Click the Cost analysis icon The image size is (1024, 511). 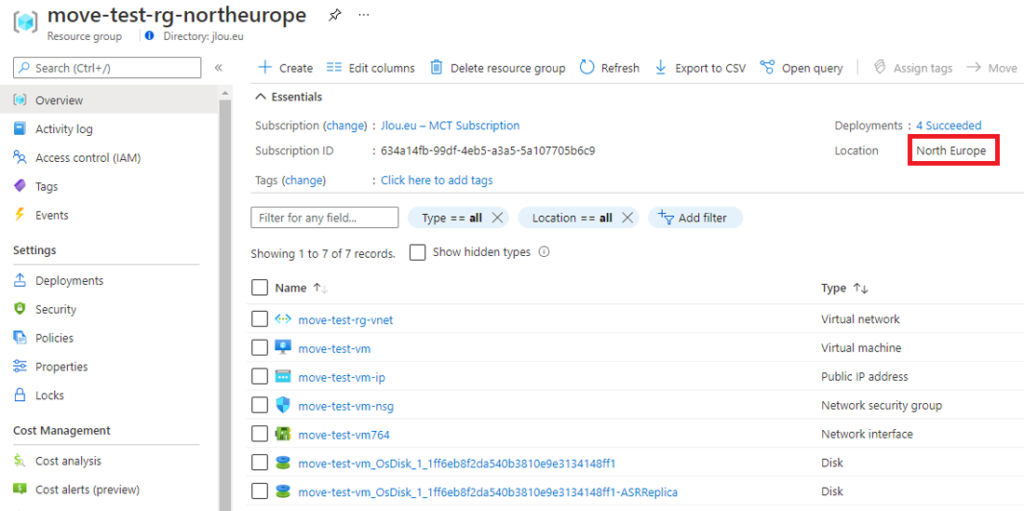pos(20,461)
